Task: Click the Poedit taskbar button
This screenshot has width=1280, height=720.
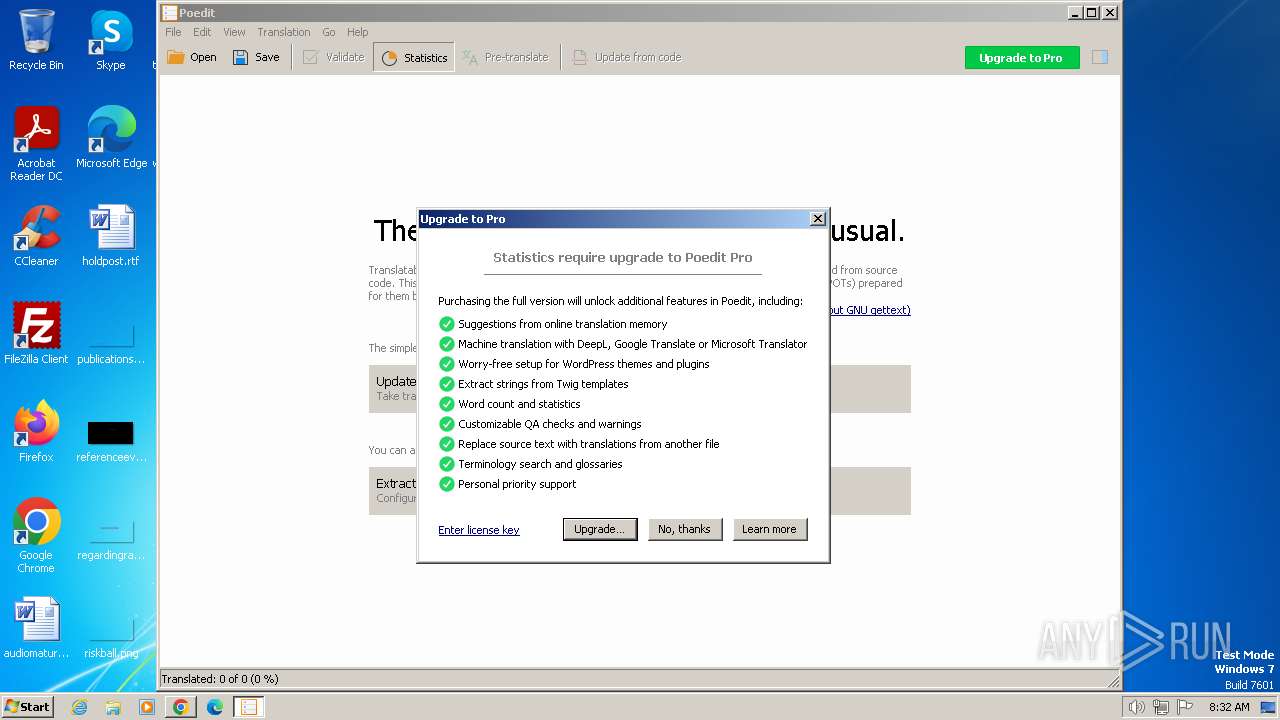Action: (x=249, y=707)
